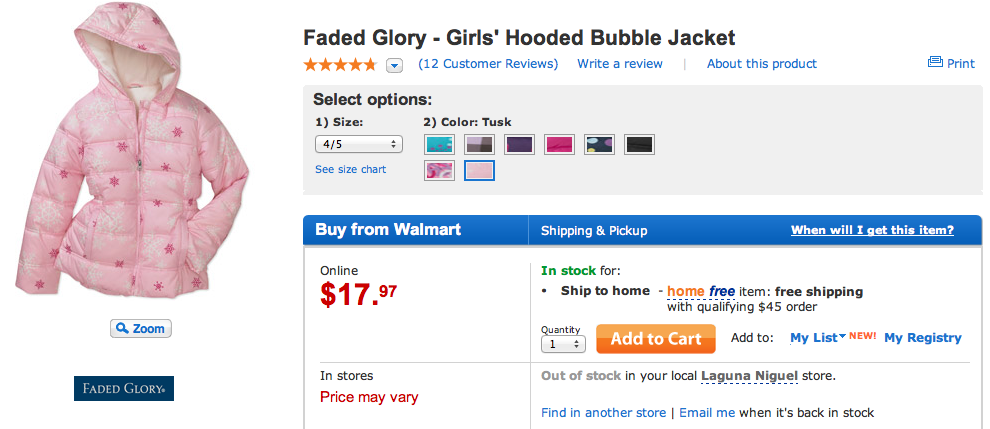Click the Zoom magnifier button under the jacket
Viewport: 990px width, 429px height.
[x=141, y=328]
